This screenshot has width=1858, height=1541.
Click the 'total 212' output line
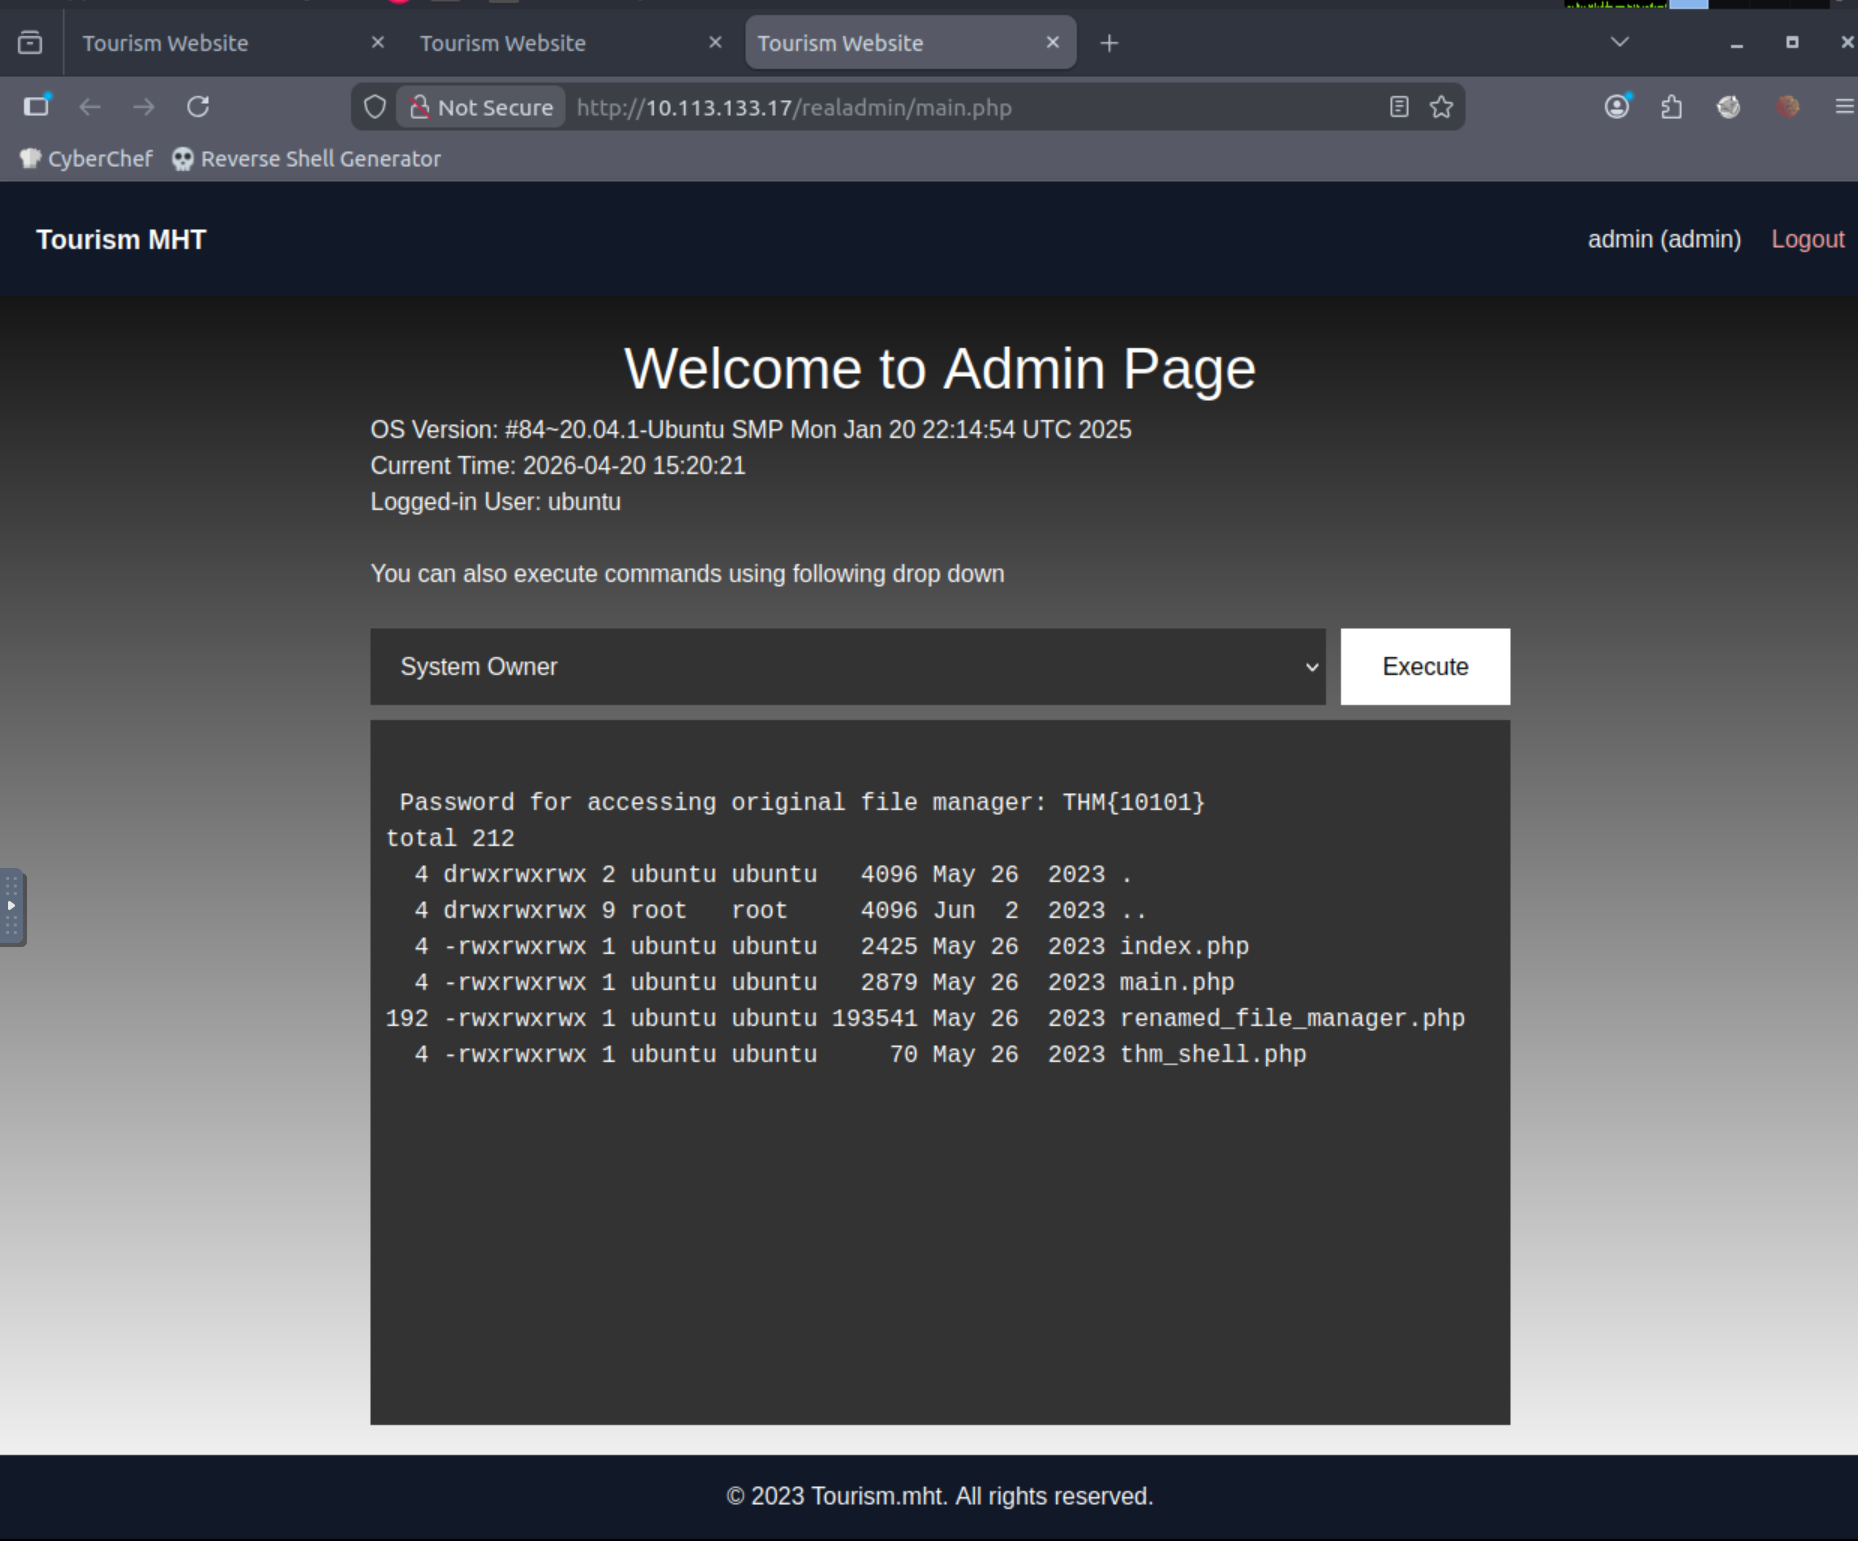click(450, 839)
